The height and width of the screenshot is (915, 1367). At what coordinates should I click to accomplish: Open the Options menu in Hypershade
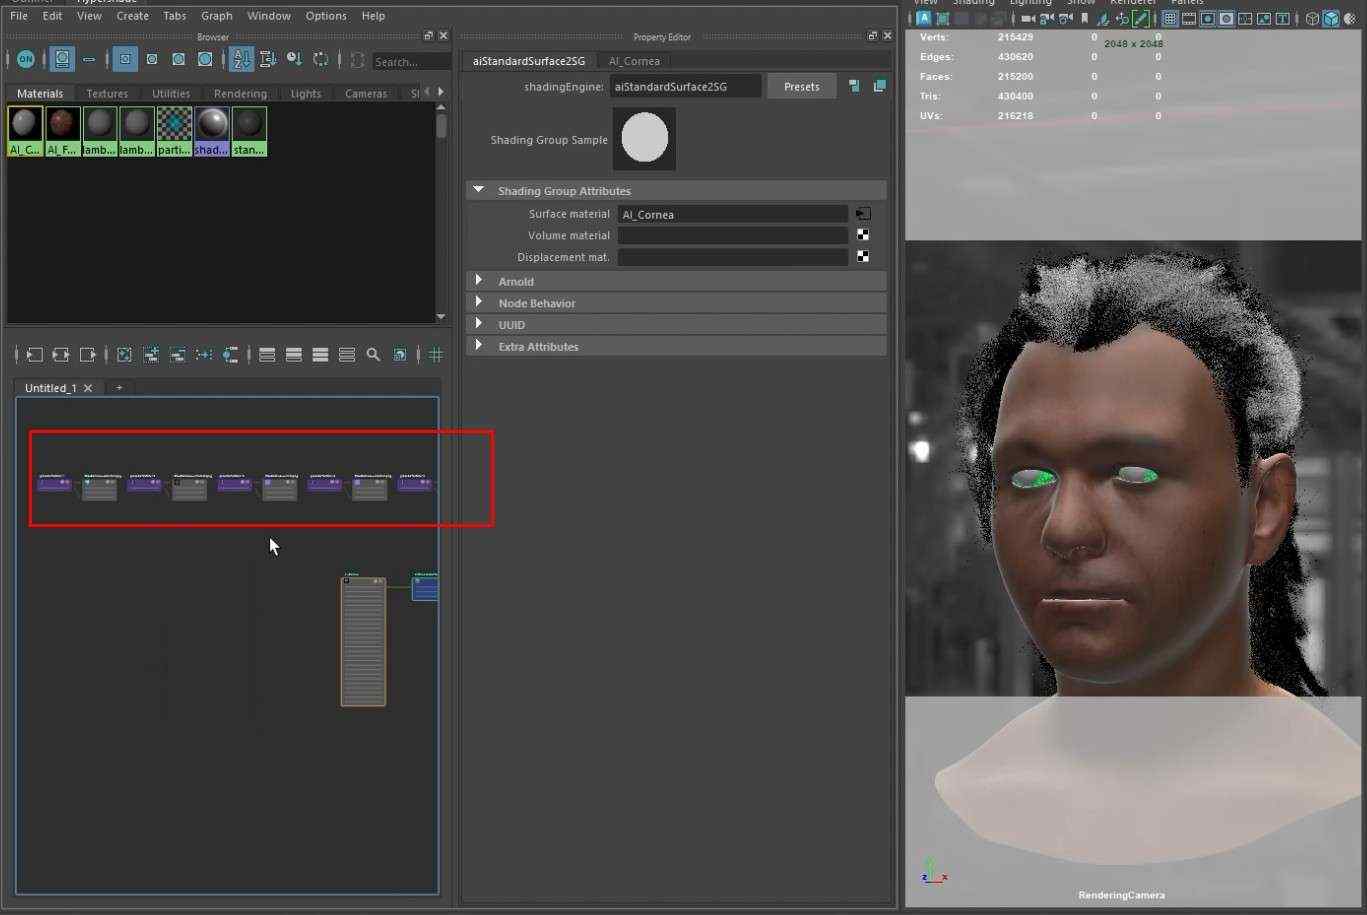(x=326, y=16)
